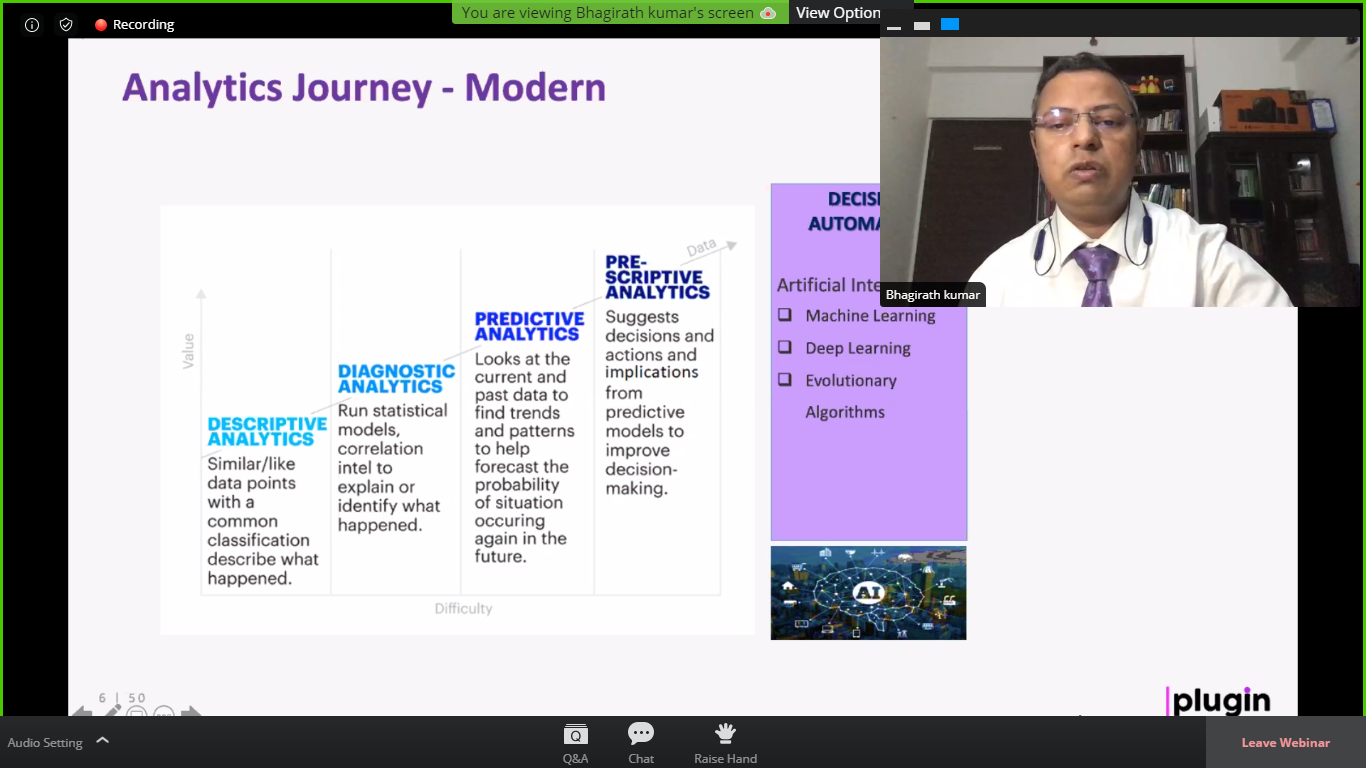1366x768 pixels.
Task: Click the Bhagirath kumar name label
Action: [x=932, y=295]
